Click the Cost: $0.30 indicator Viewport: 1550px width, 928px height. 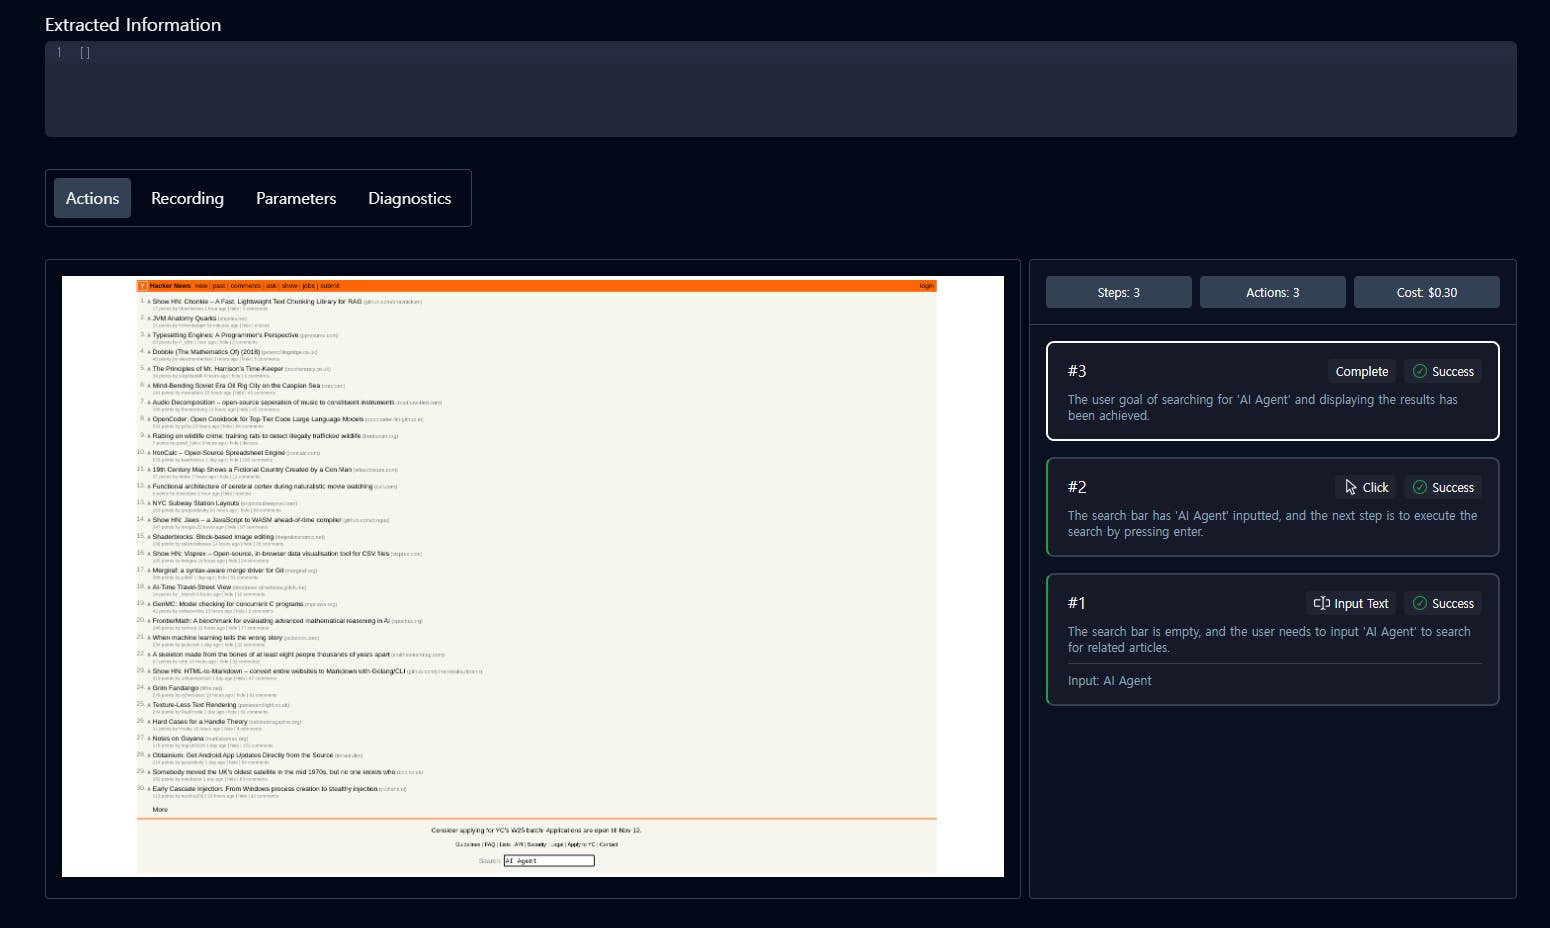pyautogui.click(x=1426, y=292)
